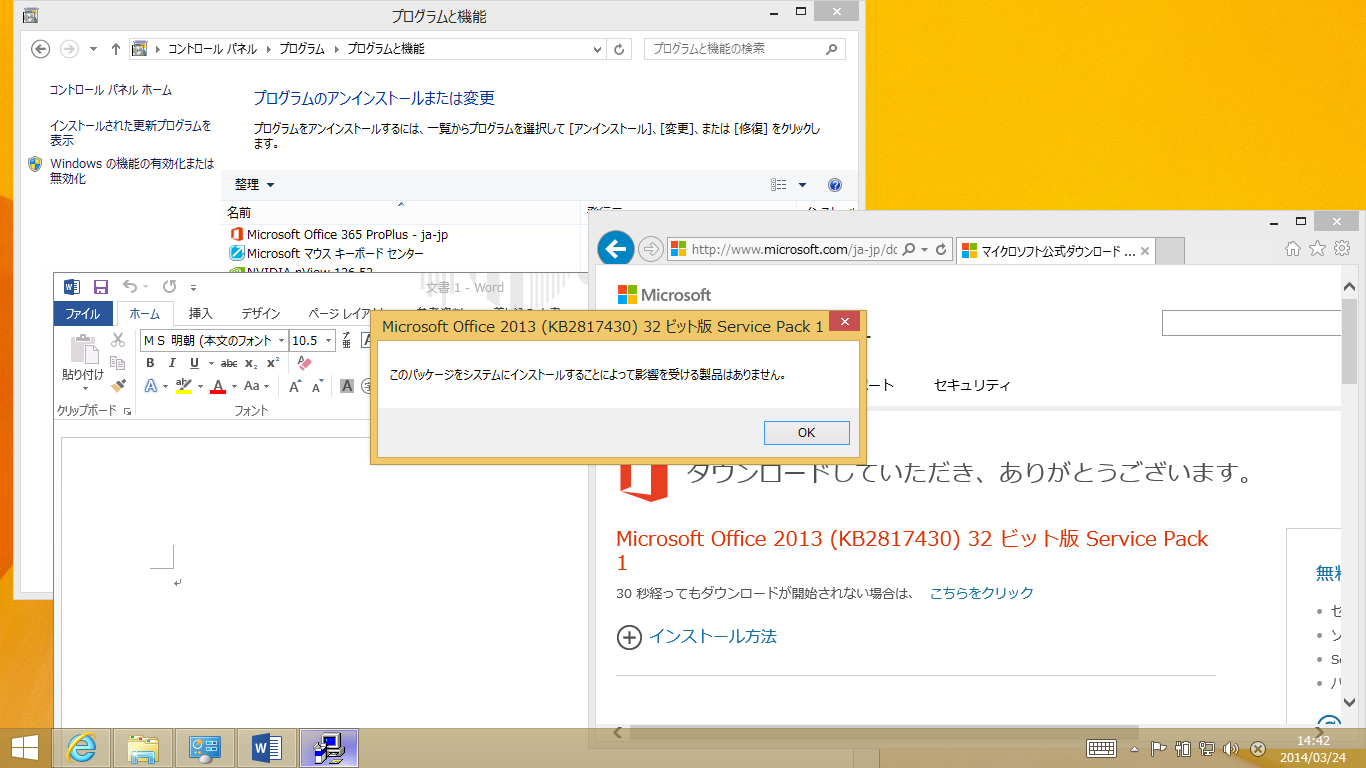Click the help question mark icon

(835, 185)
